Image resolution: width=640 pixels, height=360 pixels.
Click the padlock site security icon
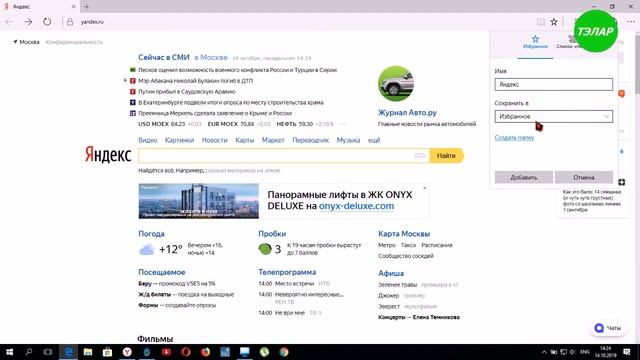pyautogui.click(x=70, y=22)
